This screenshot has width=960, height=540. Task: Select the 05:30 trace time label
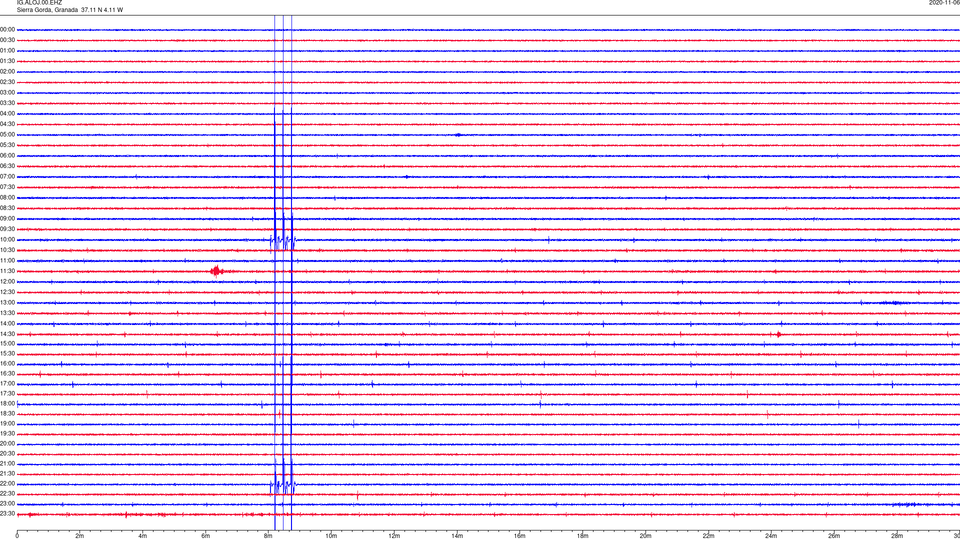[x=7, y=145]
